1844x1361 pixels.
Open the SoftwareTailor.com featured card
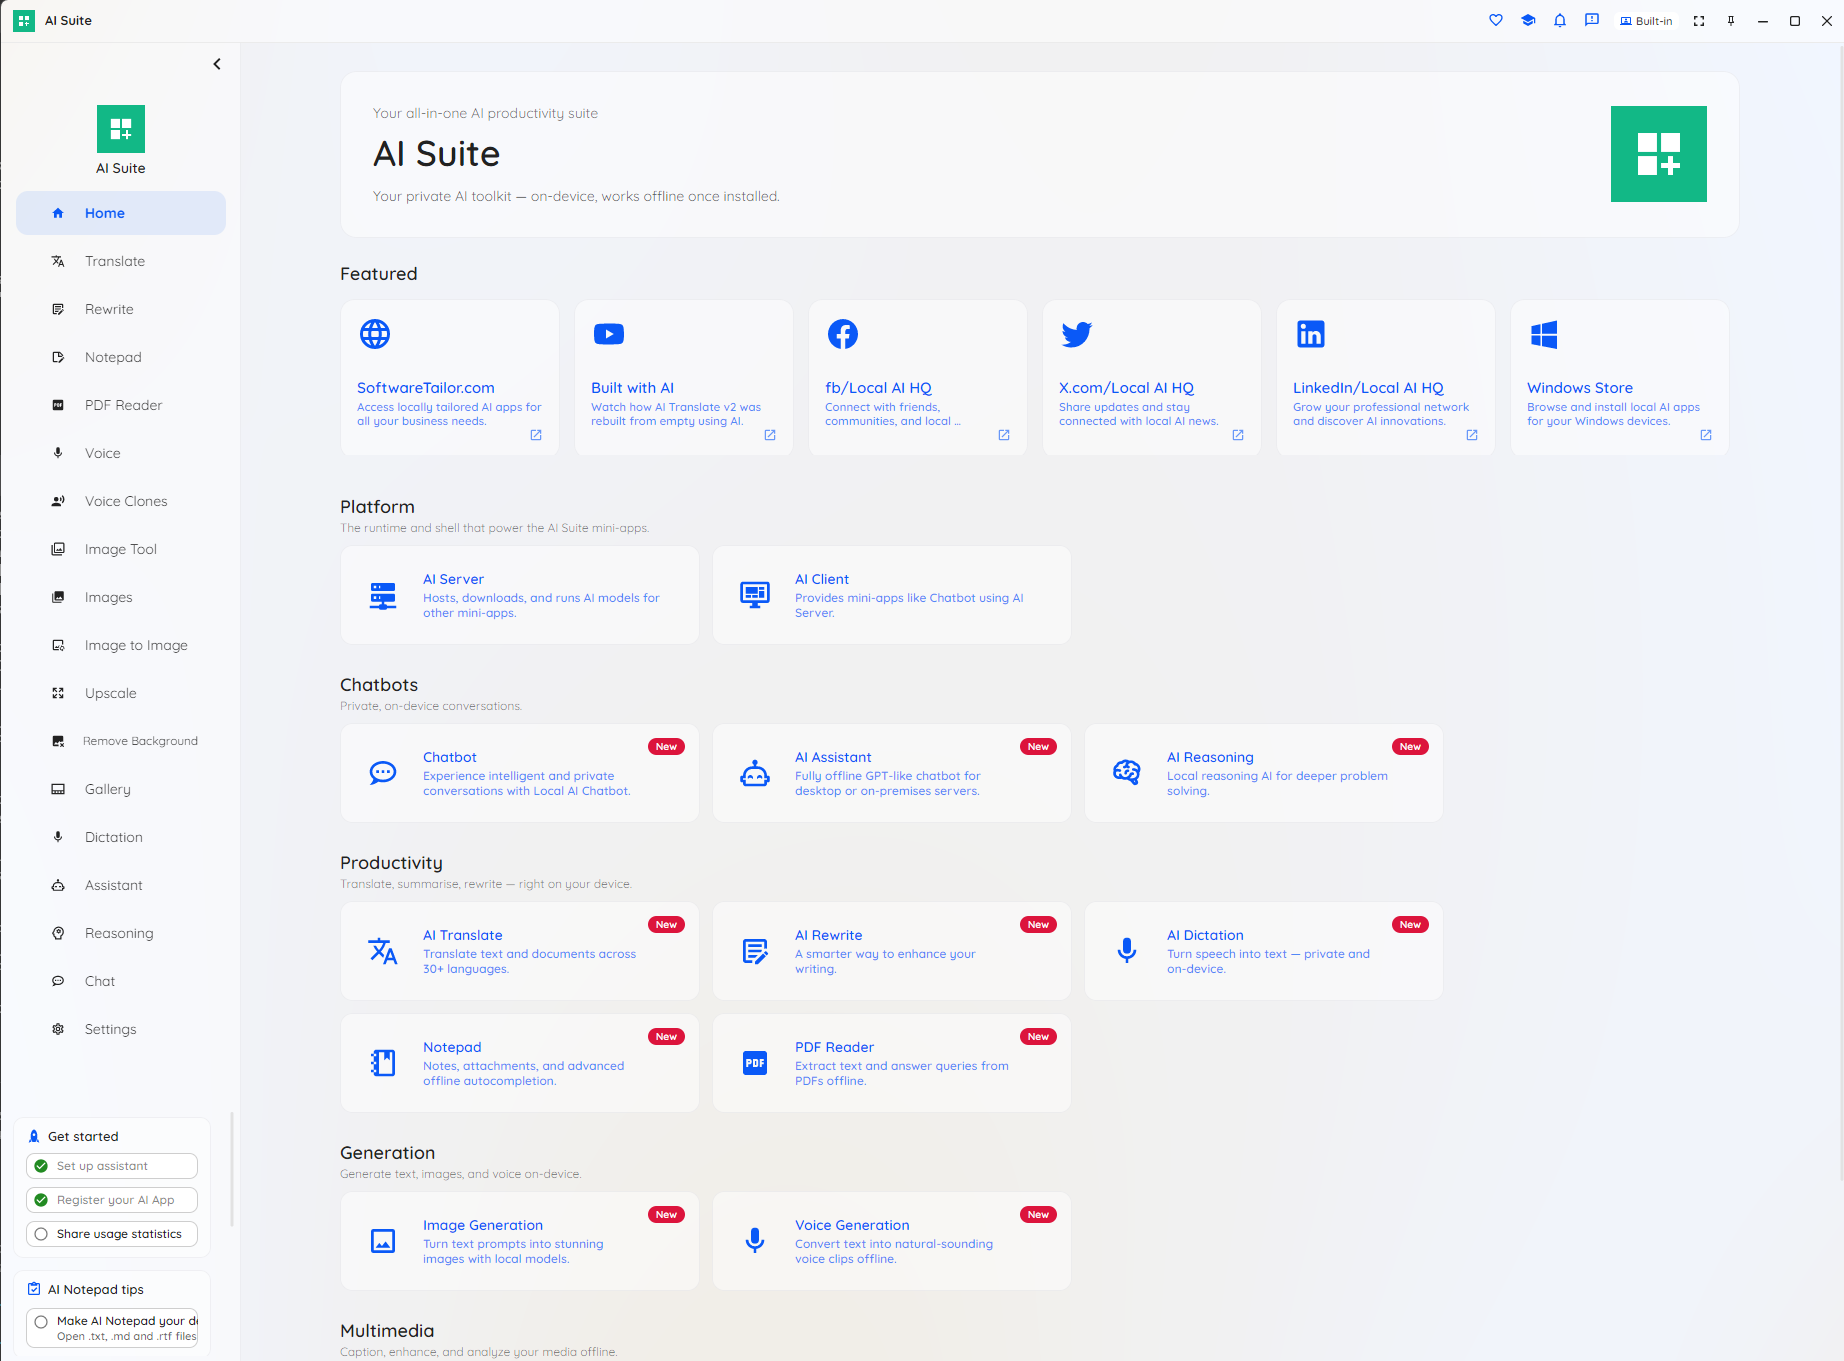click(450, 378)
